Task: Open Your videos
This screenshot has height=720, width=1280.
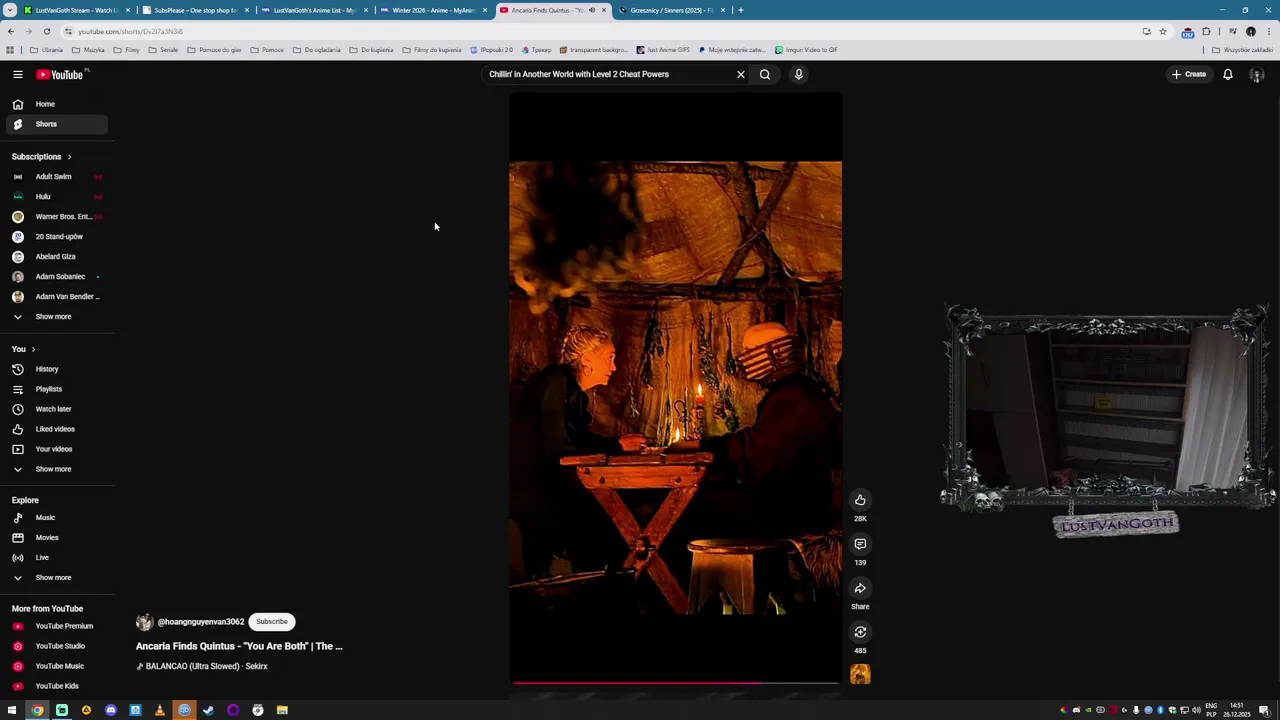Action: (x=54, y=449)
